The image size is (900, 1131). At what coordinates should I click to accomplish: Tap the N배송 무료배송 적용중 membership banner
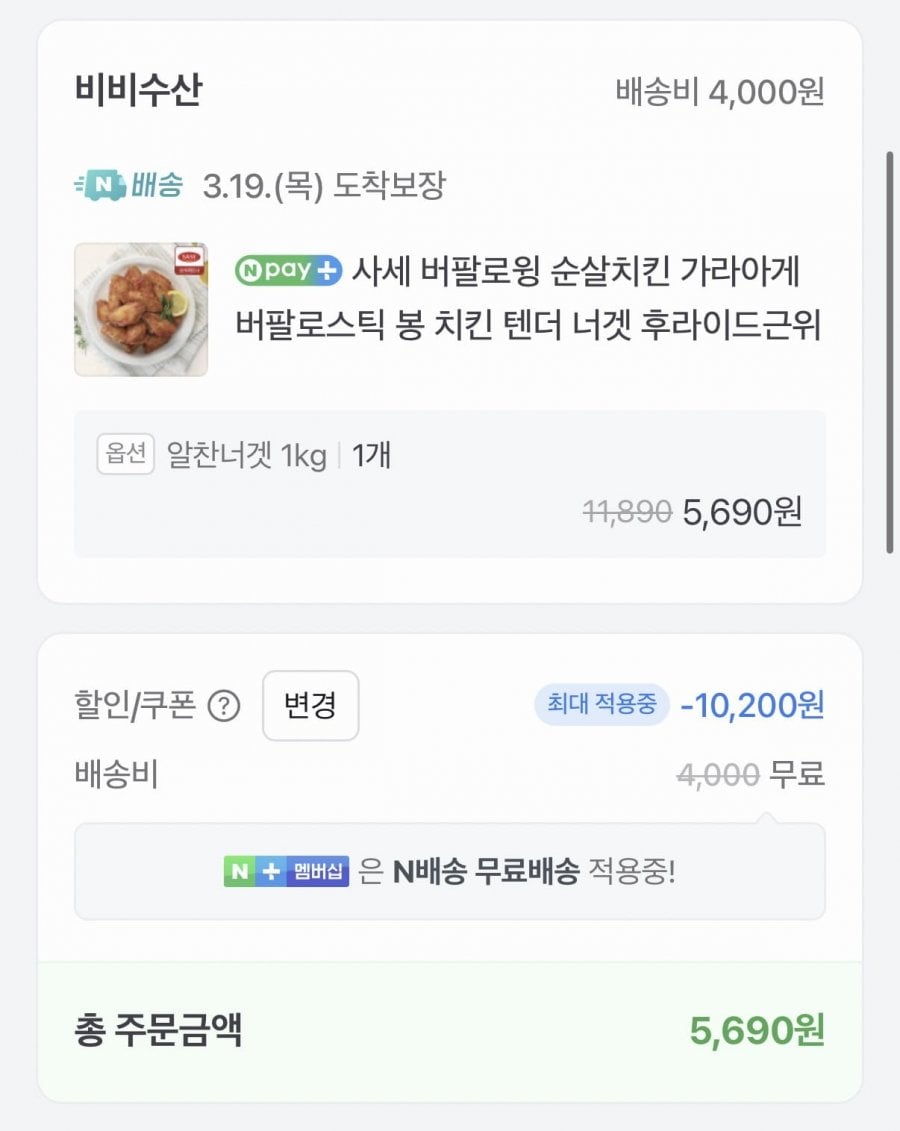[x=450, y=871]
